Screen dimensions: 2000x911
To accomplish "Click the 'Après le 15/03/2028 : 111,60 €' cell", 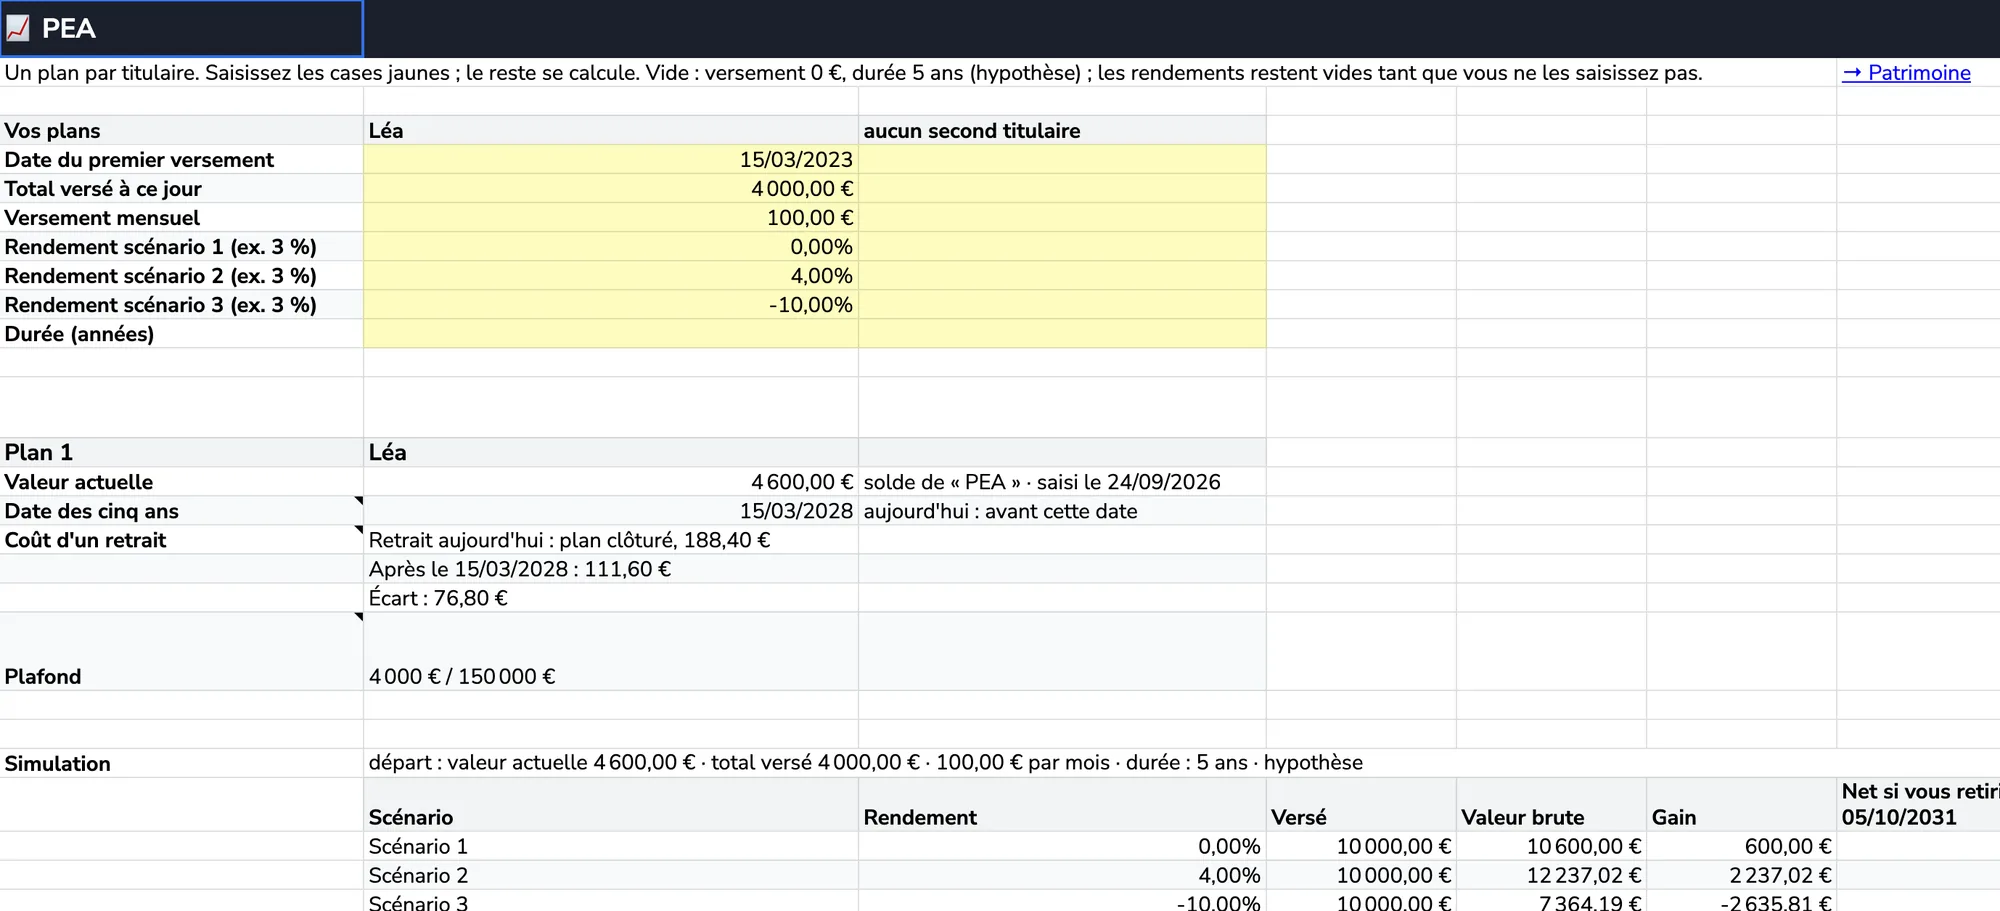I will pos(611,569).
